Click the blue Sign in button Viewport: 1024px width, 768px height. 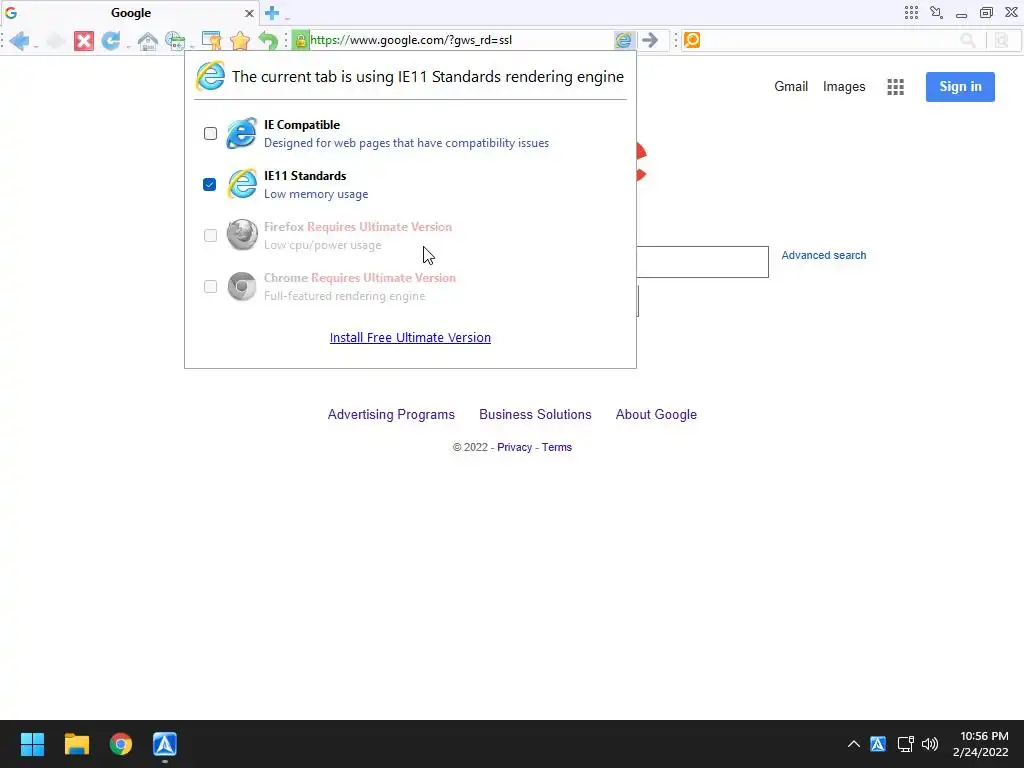pos(960,87)
